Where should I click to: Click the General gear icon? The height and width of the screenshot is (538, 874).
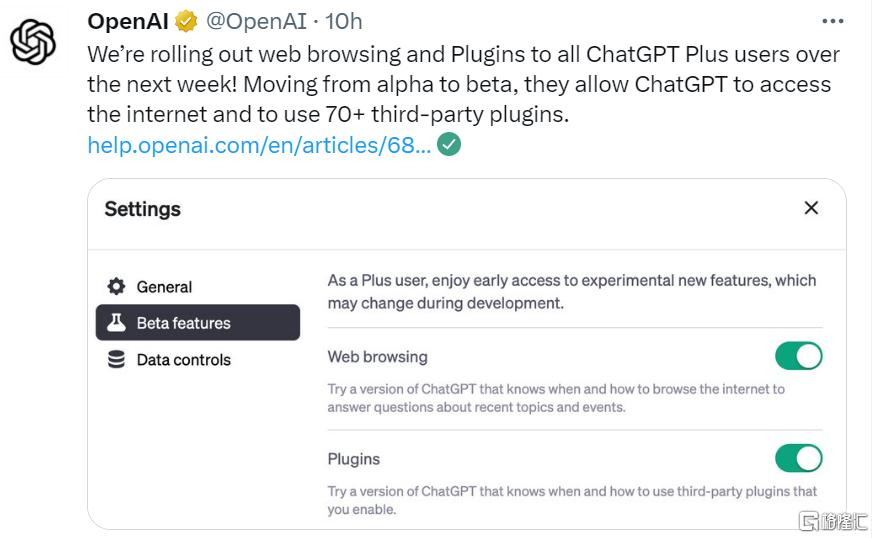point(117,287)
